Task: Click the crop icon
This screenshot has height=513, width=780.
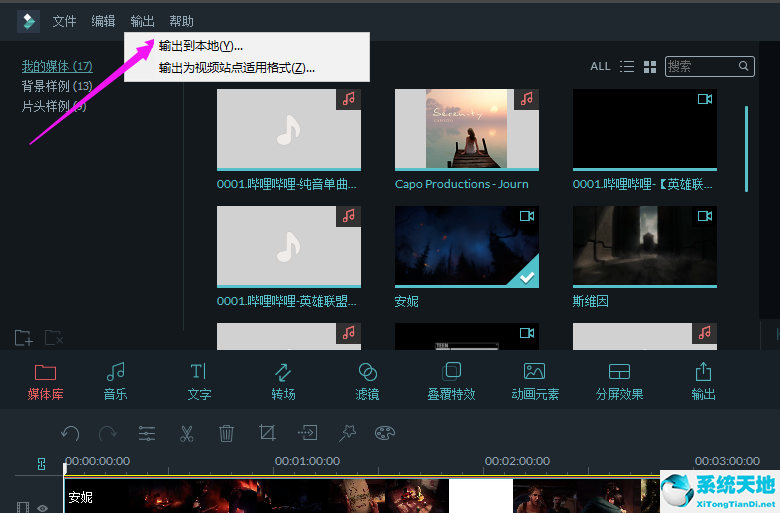Action: click(x=267, y=432)
